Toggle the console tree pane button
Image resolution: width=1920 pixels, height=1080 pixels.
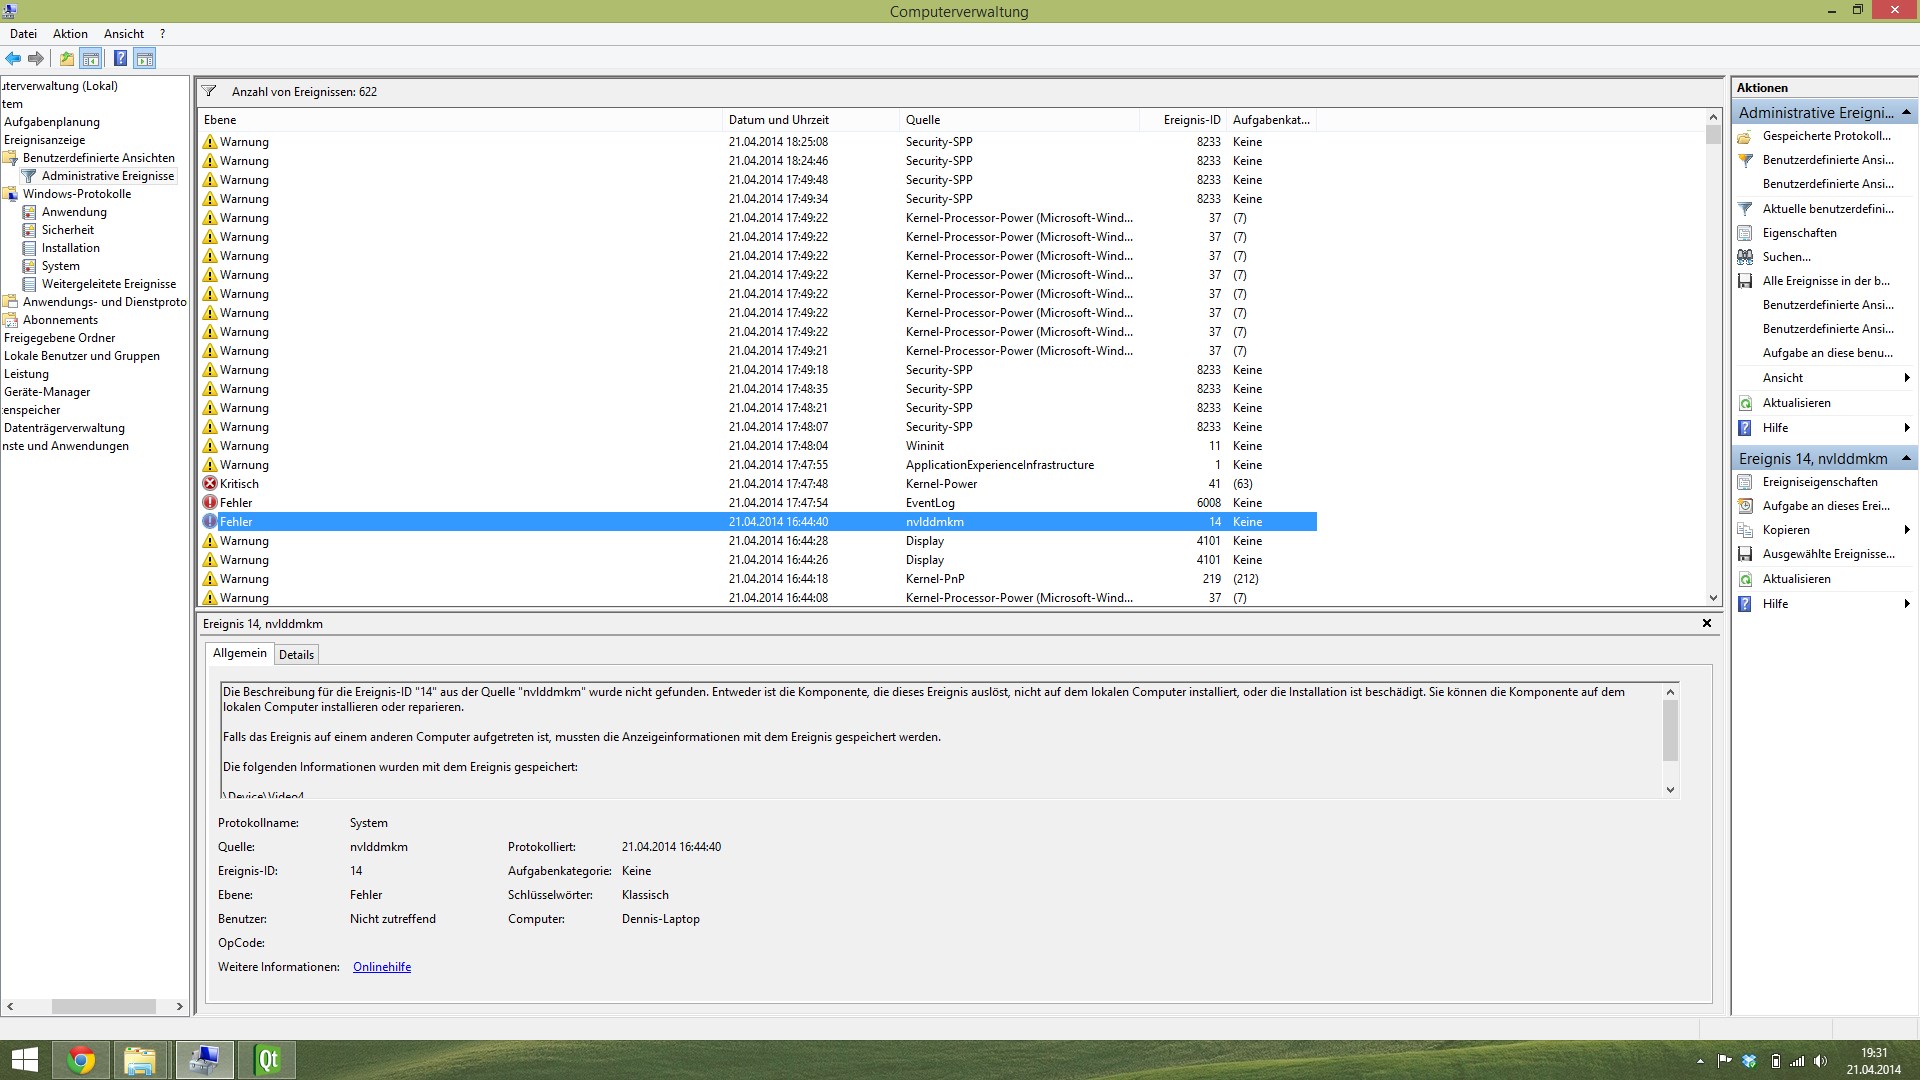point(91,59)
